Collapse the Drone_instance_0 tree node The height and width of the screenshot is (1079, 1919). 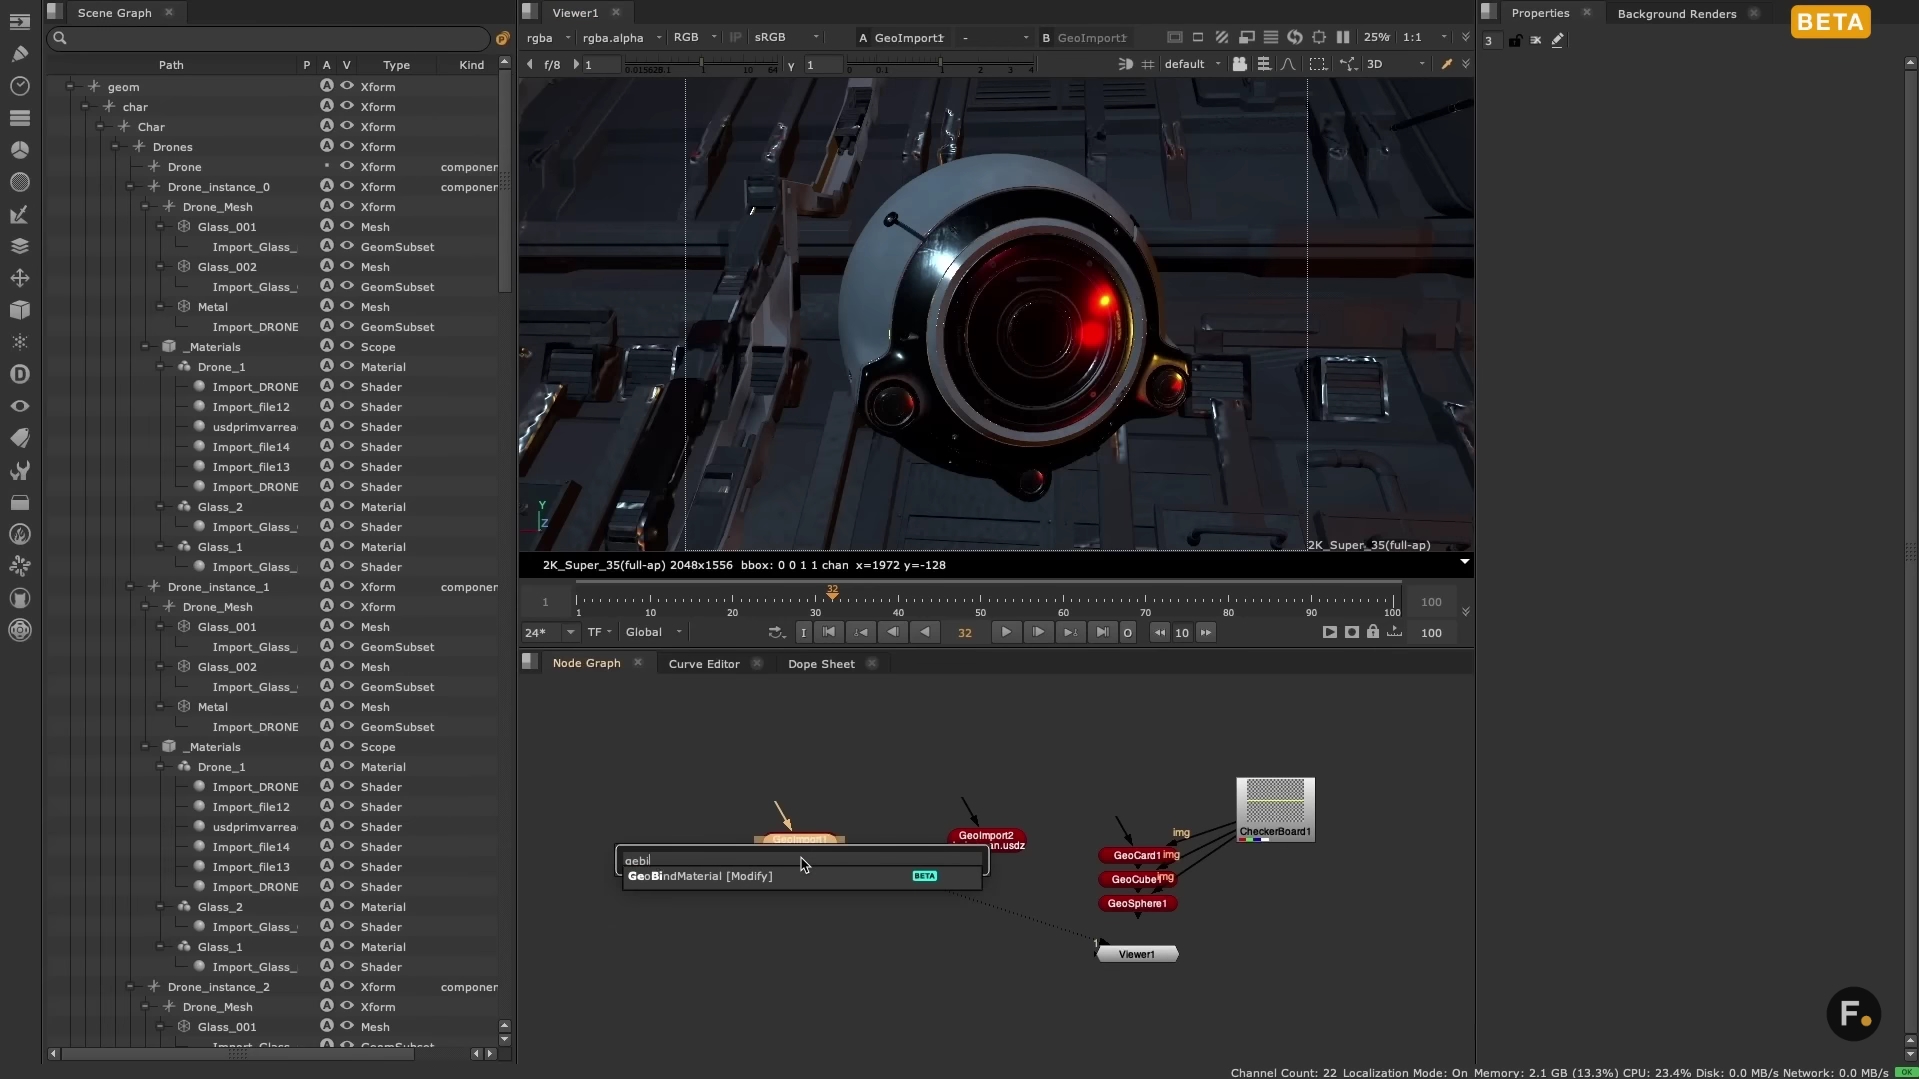click(x=130, y=187)
